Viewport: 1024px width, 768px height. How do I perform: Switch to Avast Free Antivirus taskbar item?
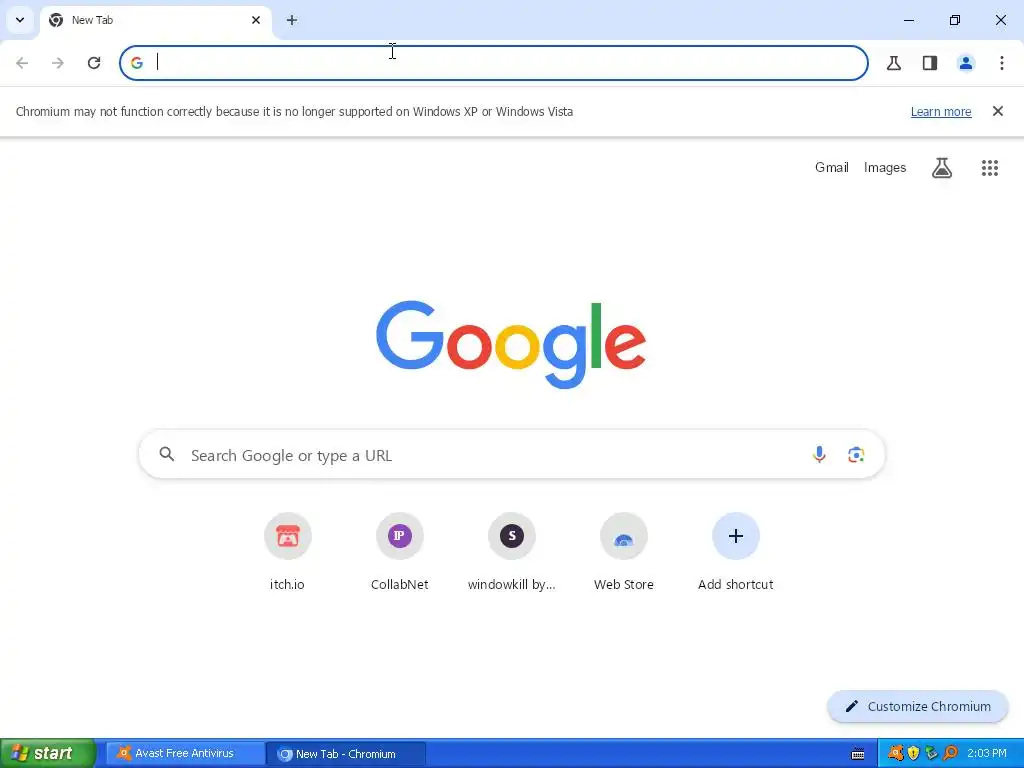tap(185, 753)
